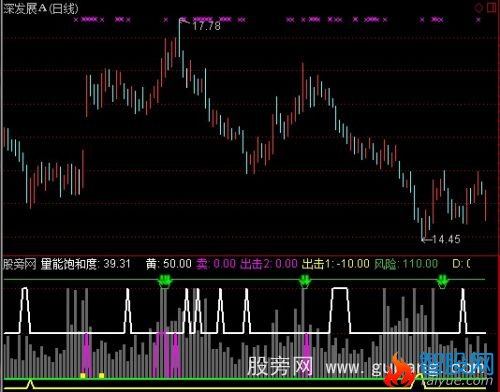Click the diamond icon at chart top-right
Viewport: 500px width, 392px height.
coord(479,8)
